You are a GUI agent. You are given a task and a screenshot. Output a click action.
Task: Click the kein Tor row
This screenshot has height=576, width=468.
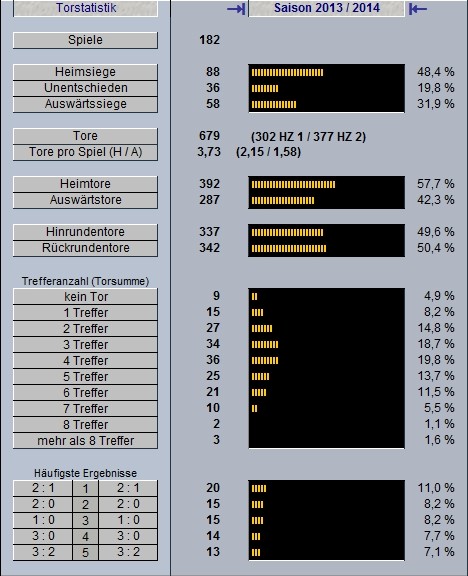point(85,296)
